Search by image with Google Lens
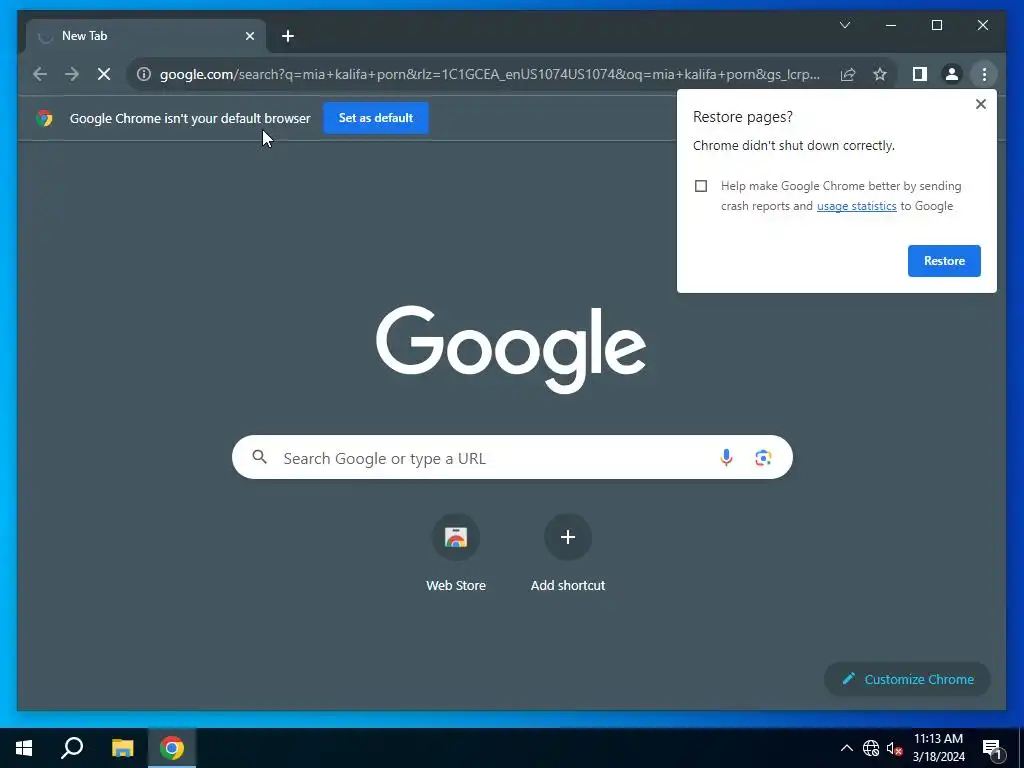 click(x=763, y=458)
